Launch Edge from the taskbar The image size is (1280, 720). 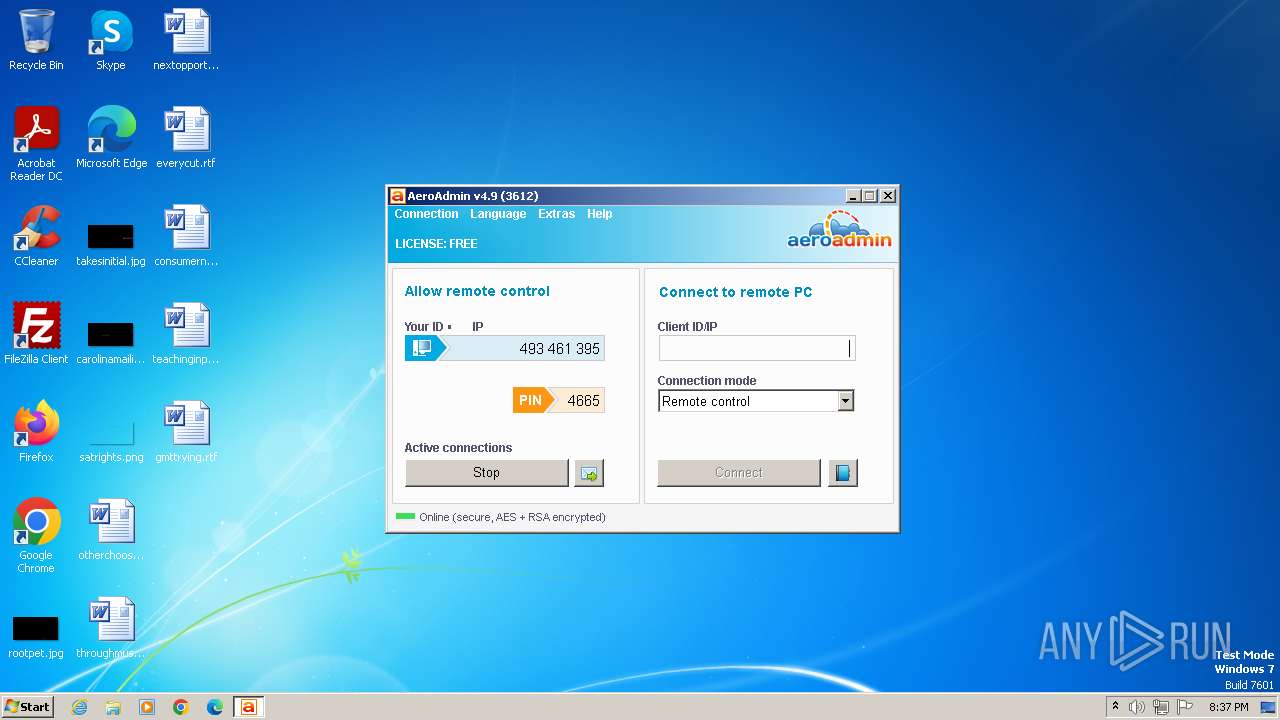point(215,707)
